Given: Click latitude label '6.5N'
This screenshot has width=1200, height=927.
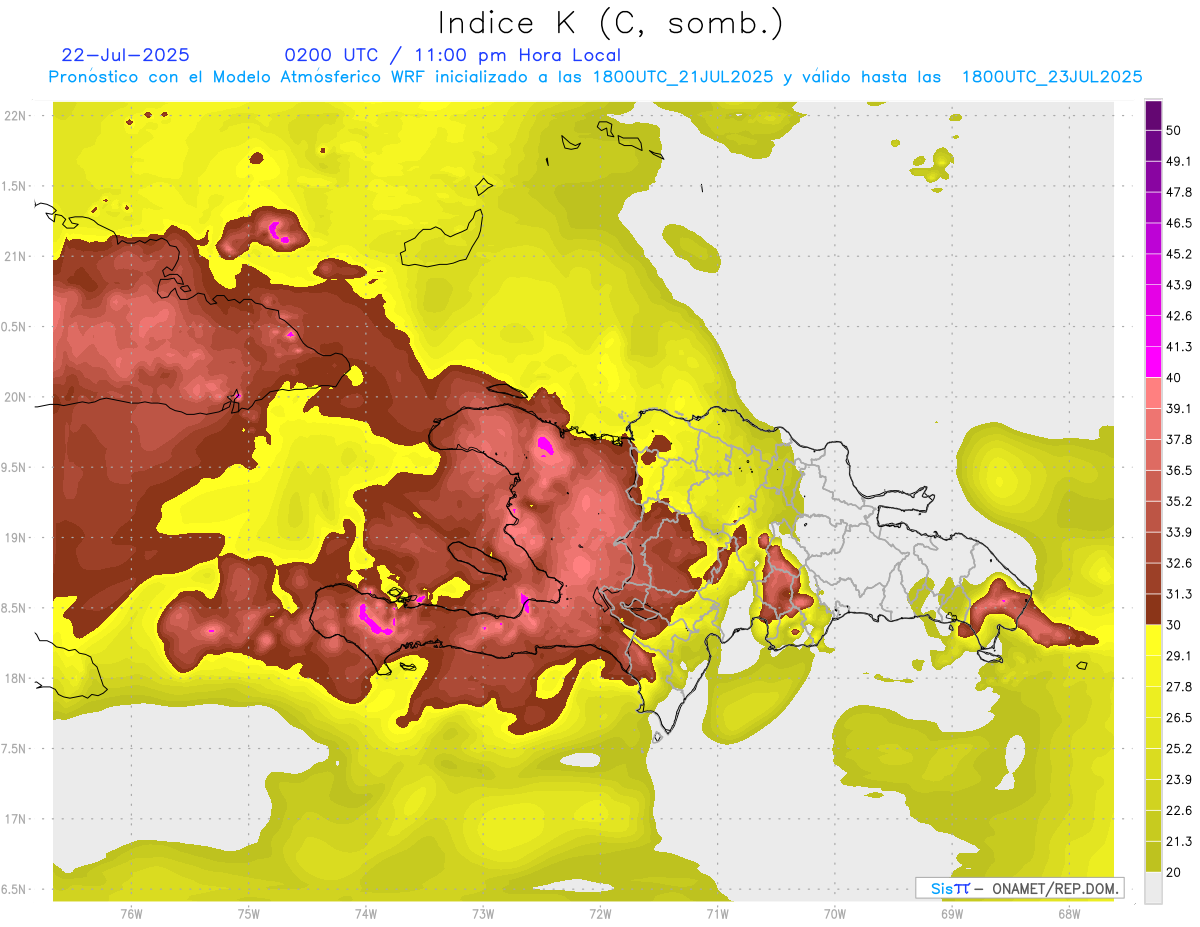Looking at the screenshot, I should click(x=15, y=890).
